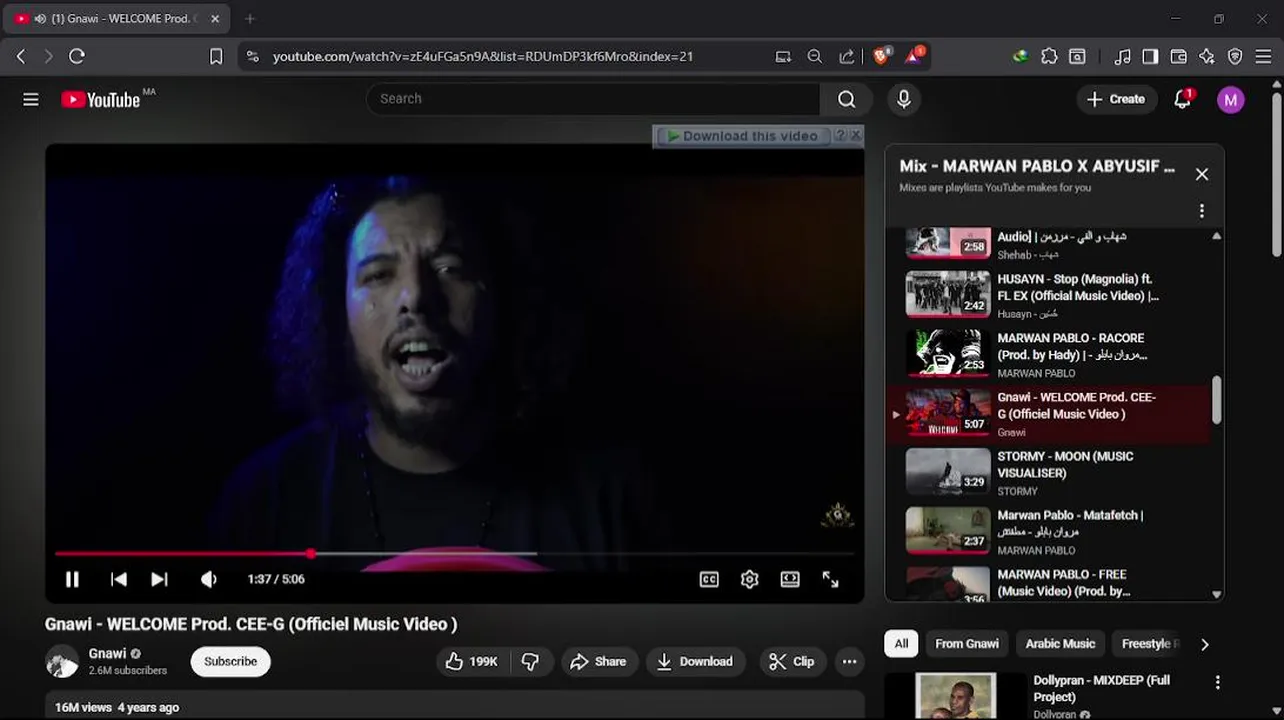
Task: Mute the video volume
Action: coord(208,579)
